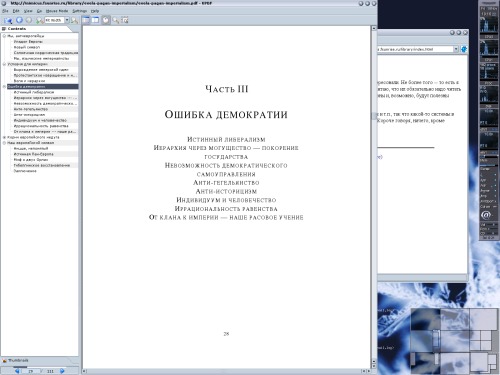This screenshot has width=500, height=375.
Task: Collapse the 'Наш европейский символ' tree node
Action: [4, 143]
